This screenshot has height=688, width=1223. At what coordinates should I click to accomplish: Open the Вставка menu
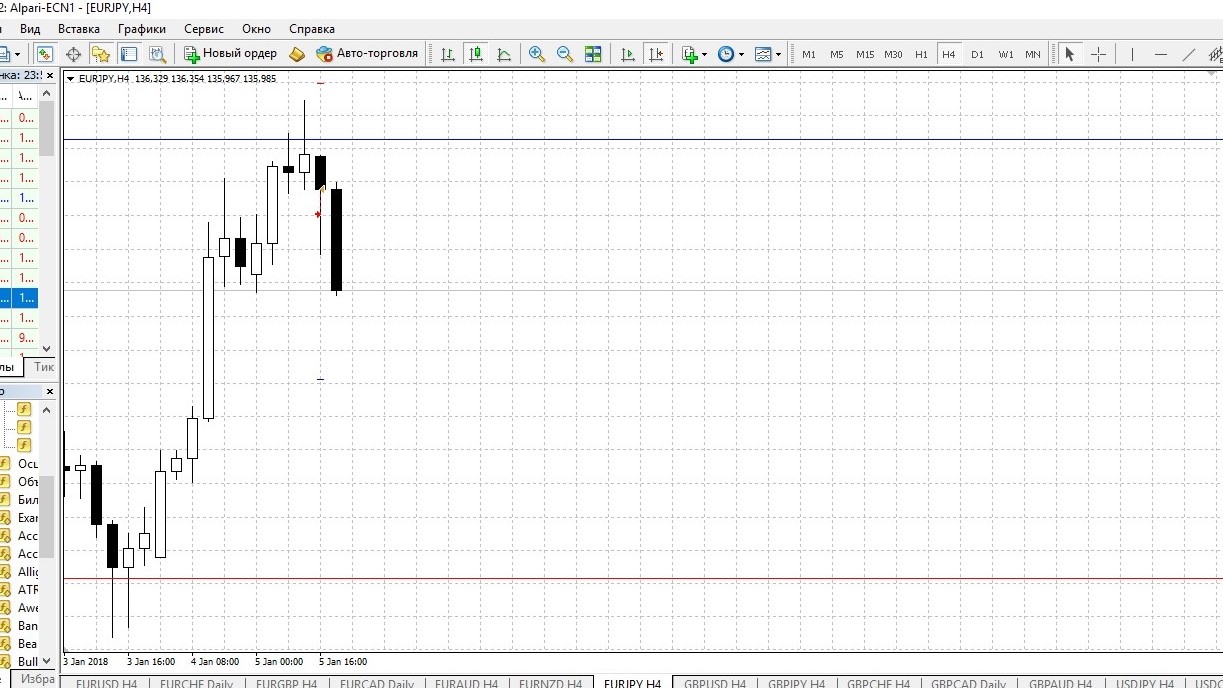pos(79,29)
